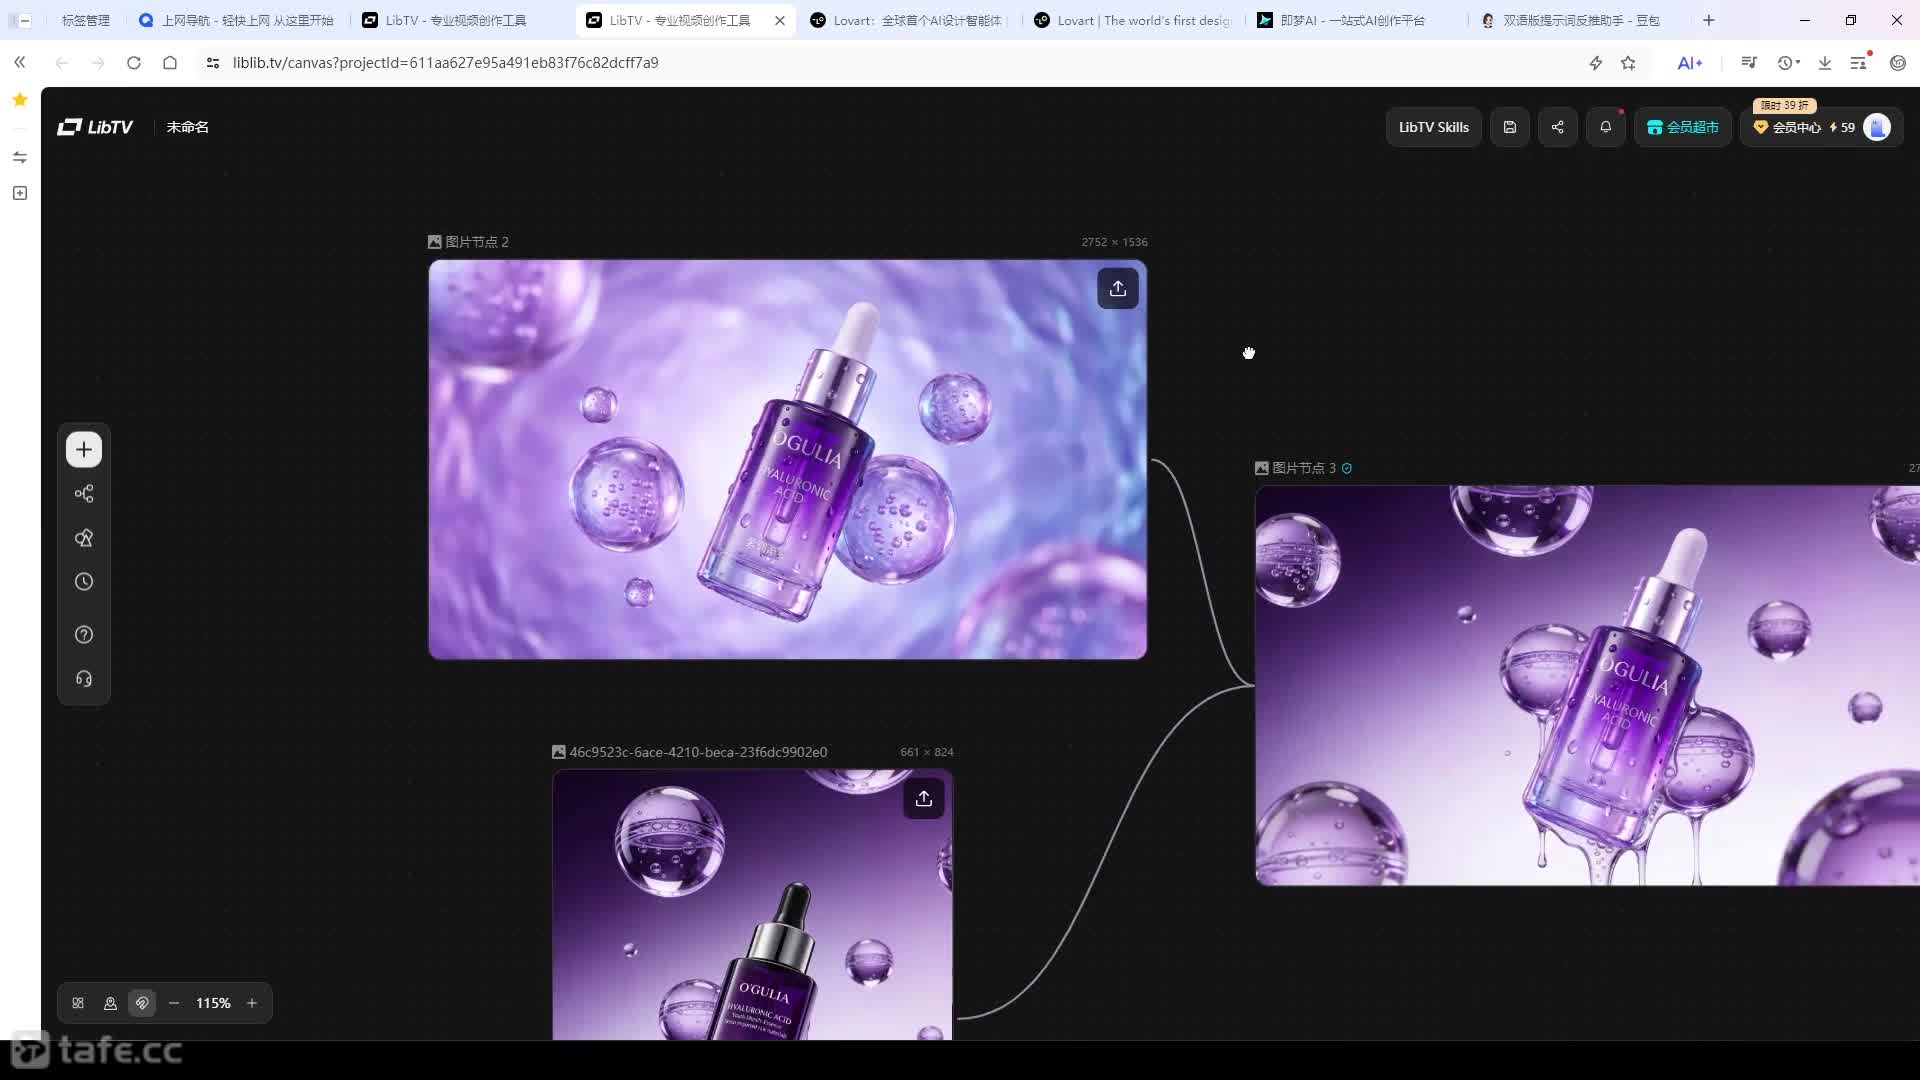This screenshot has width=1920, height=1080.
Task: Switch to the 上网导航 browser tab
Action: coord(236,20)
